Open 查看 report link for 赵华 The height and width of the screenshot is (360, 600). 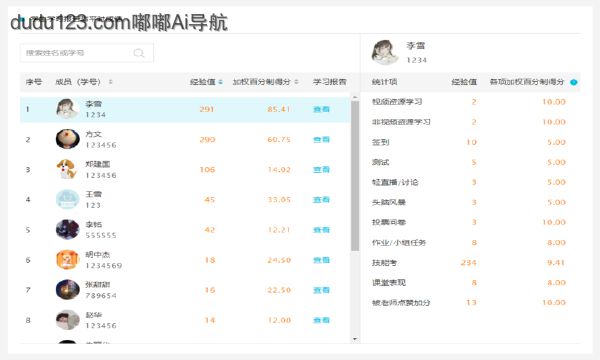(321, 320)
